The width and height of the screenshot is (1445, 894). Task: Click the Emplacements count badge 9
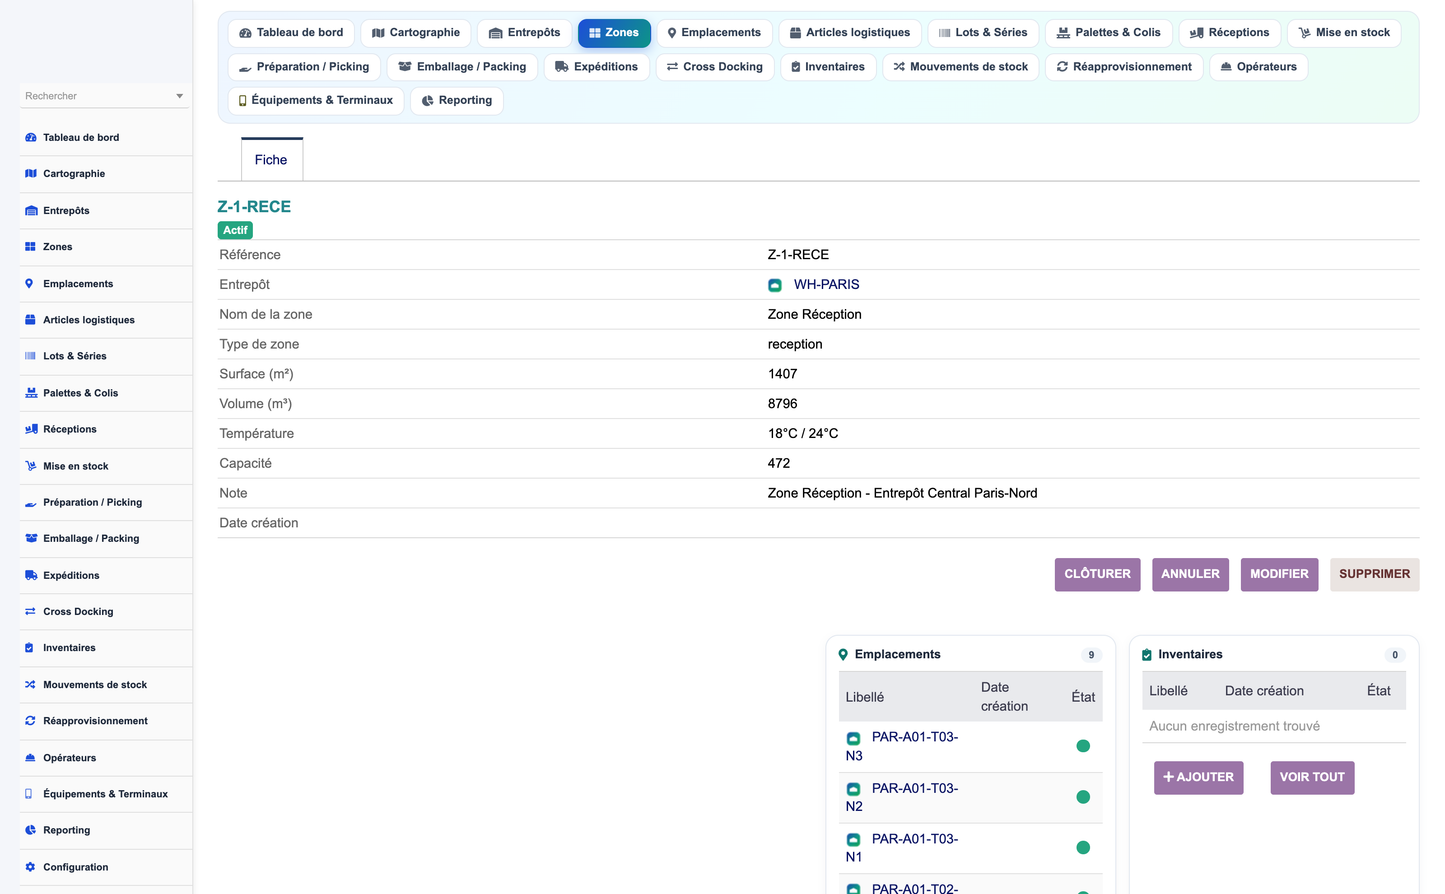point(1091,656)
